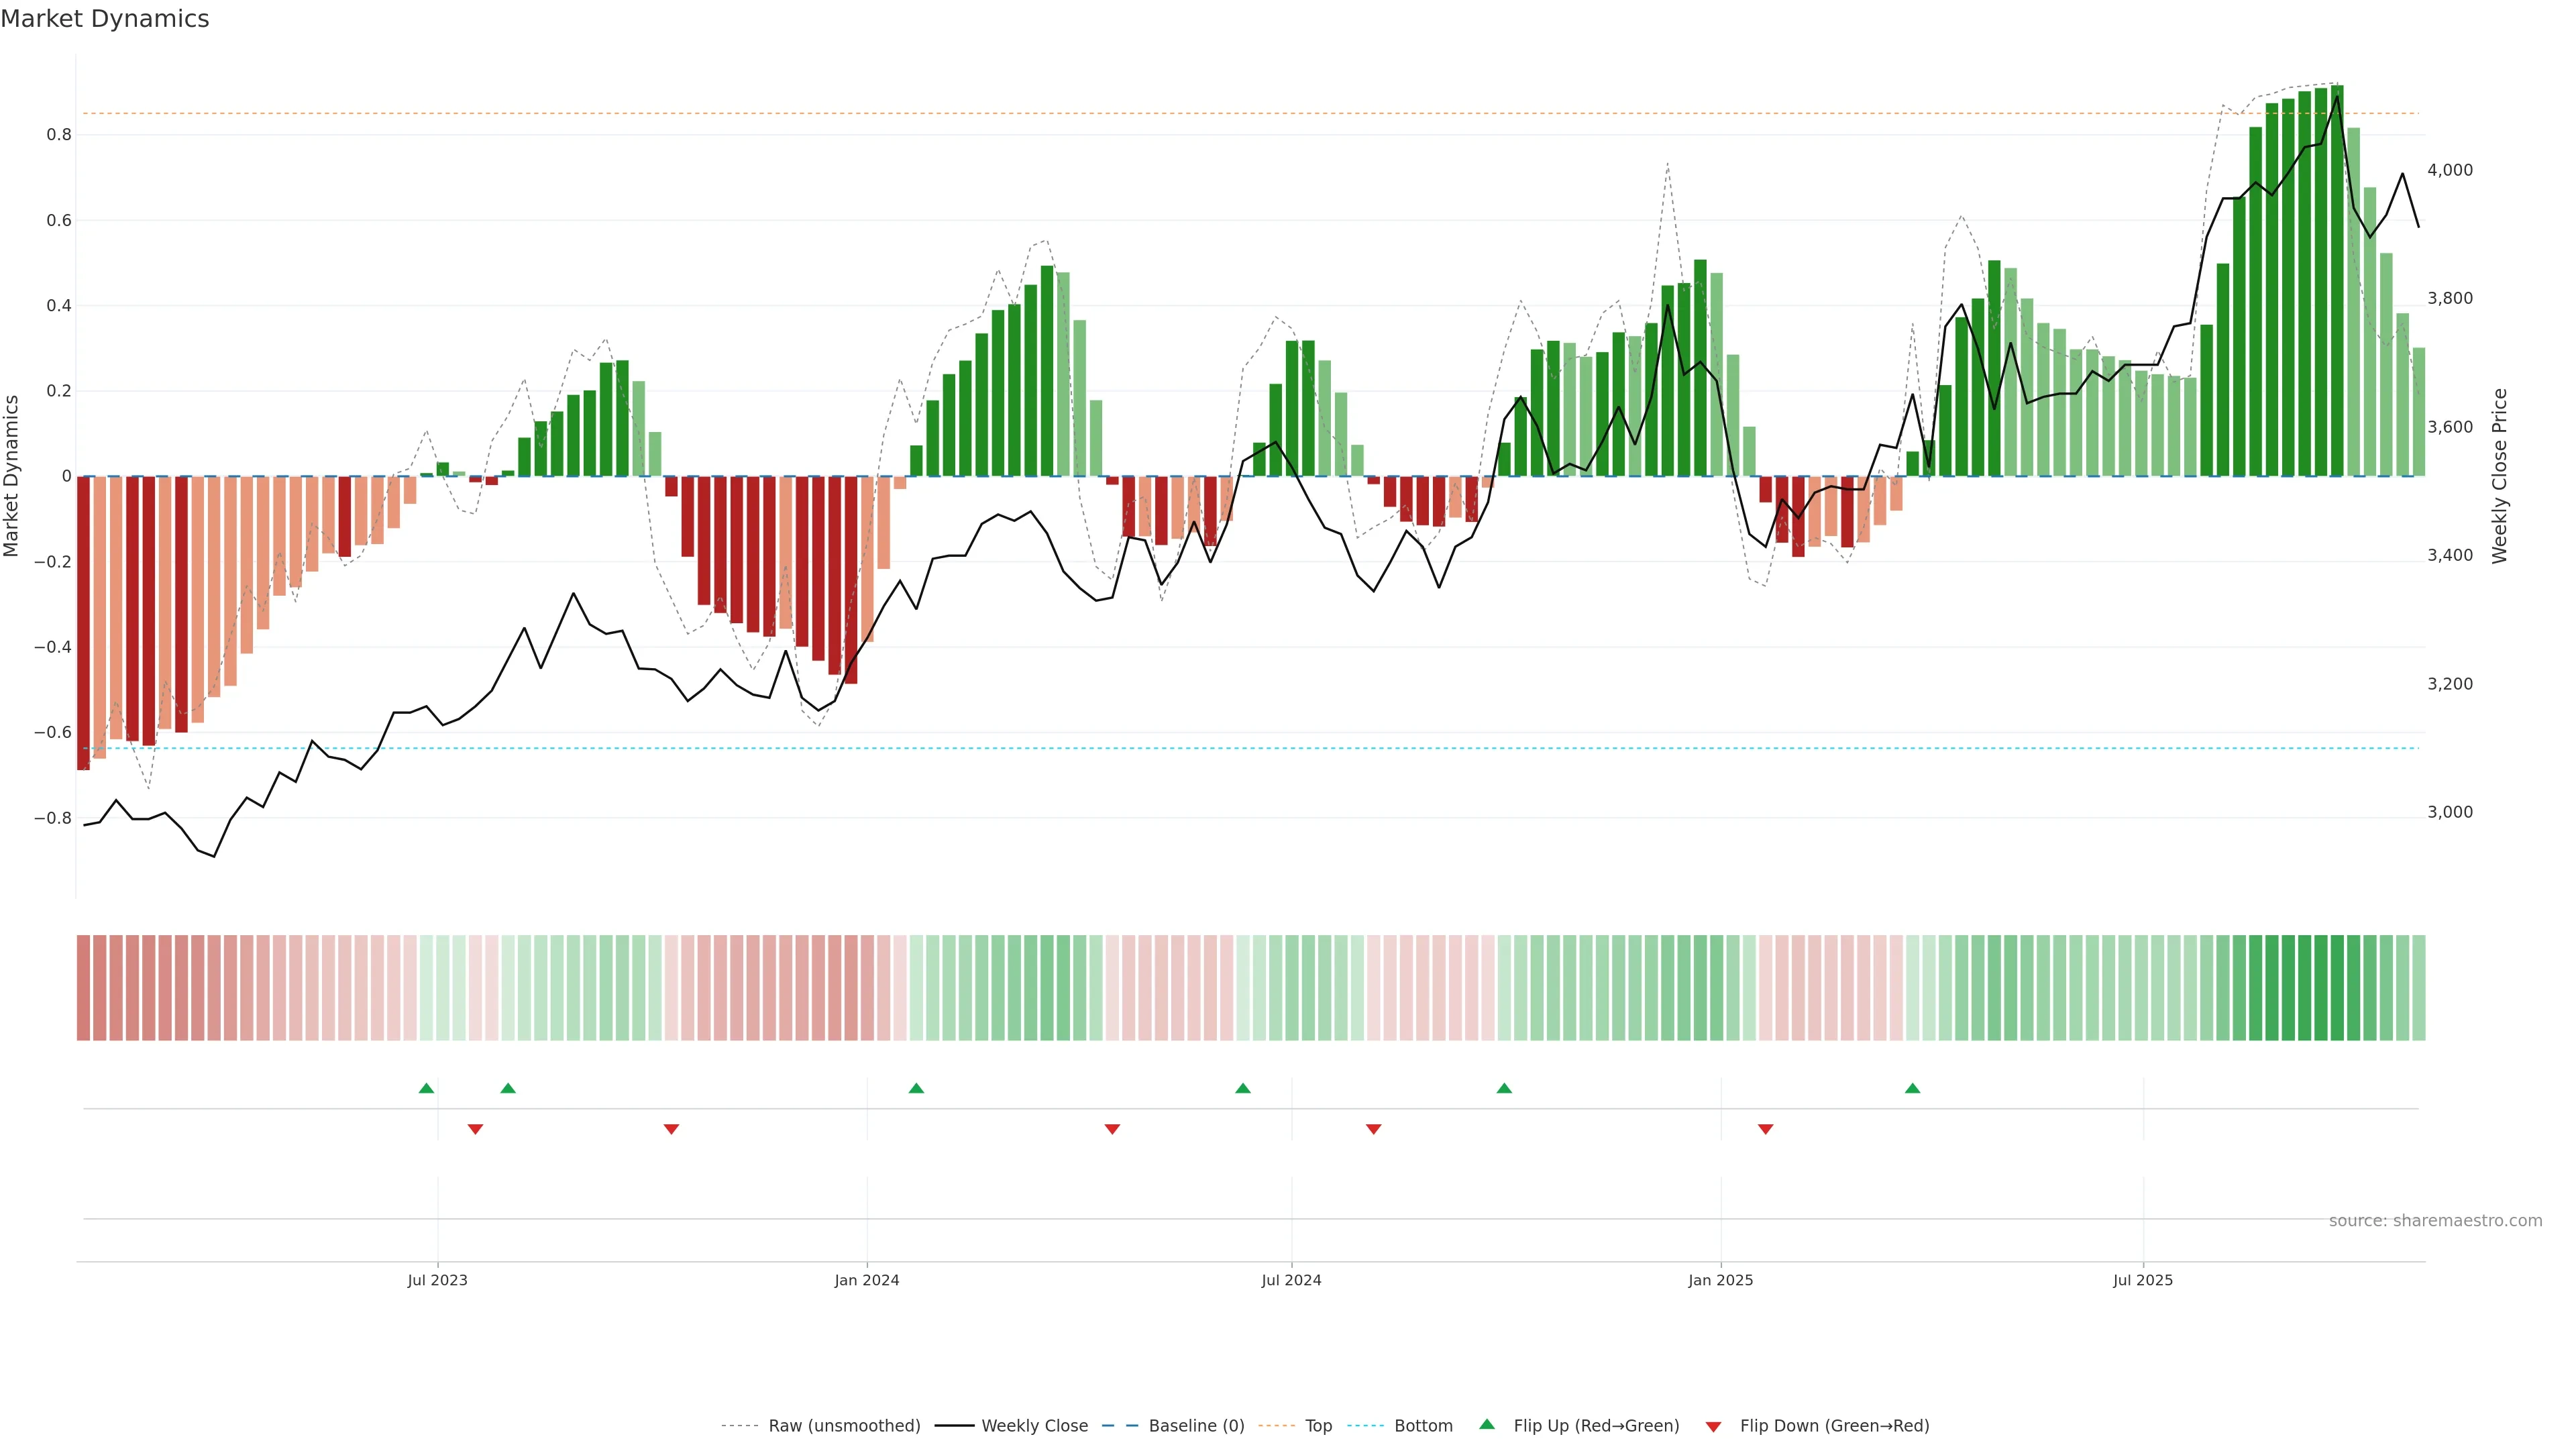Click the Jul 2025 x-axis label
The image size is (2576, 1449).
coord(2142,1280)
